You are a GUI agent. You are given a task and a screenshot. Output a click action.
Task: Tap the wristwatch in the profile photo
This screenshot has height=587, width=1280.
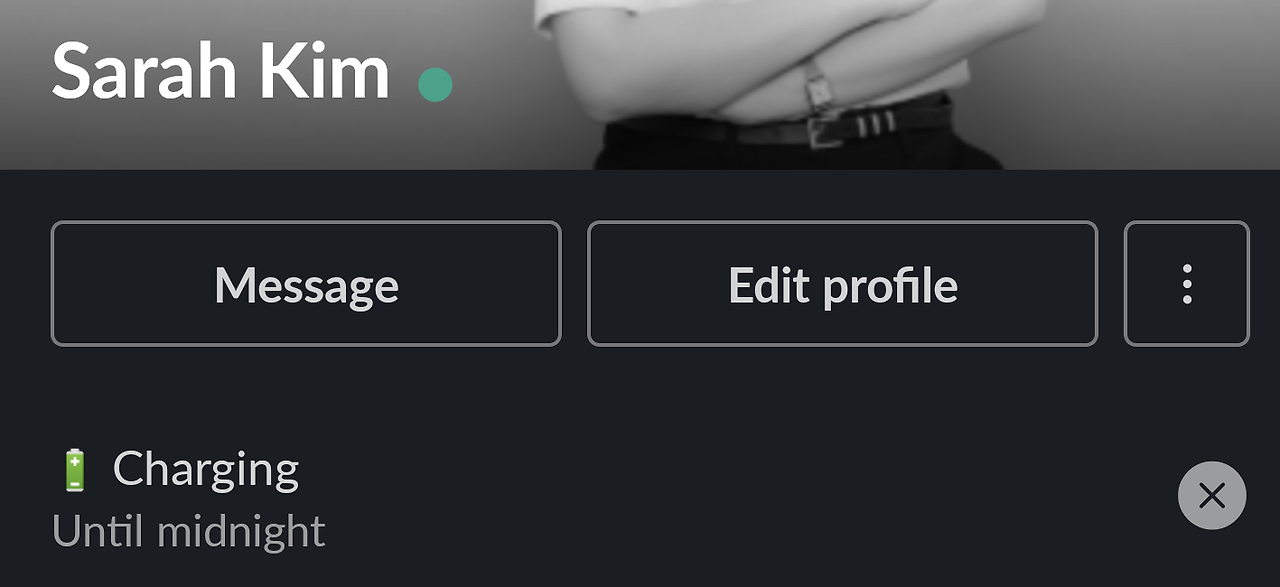tap(819, 89)
